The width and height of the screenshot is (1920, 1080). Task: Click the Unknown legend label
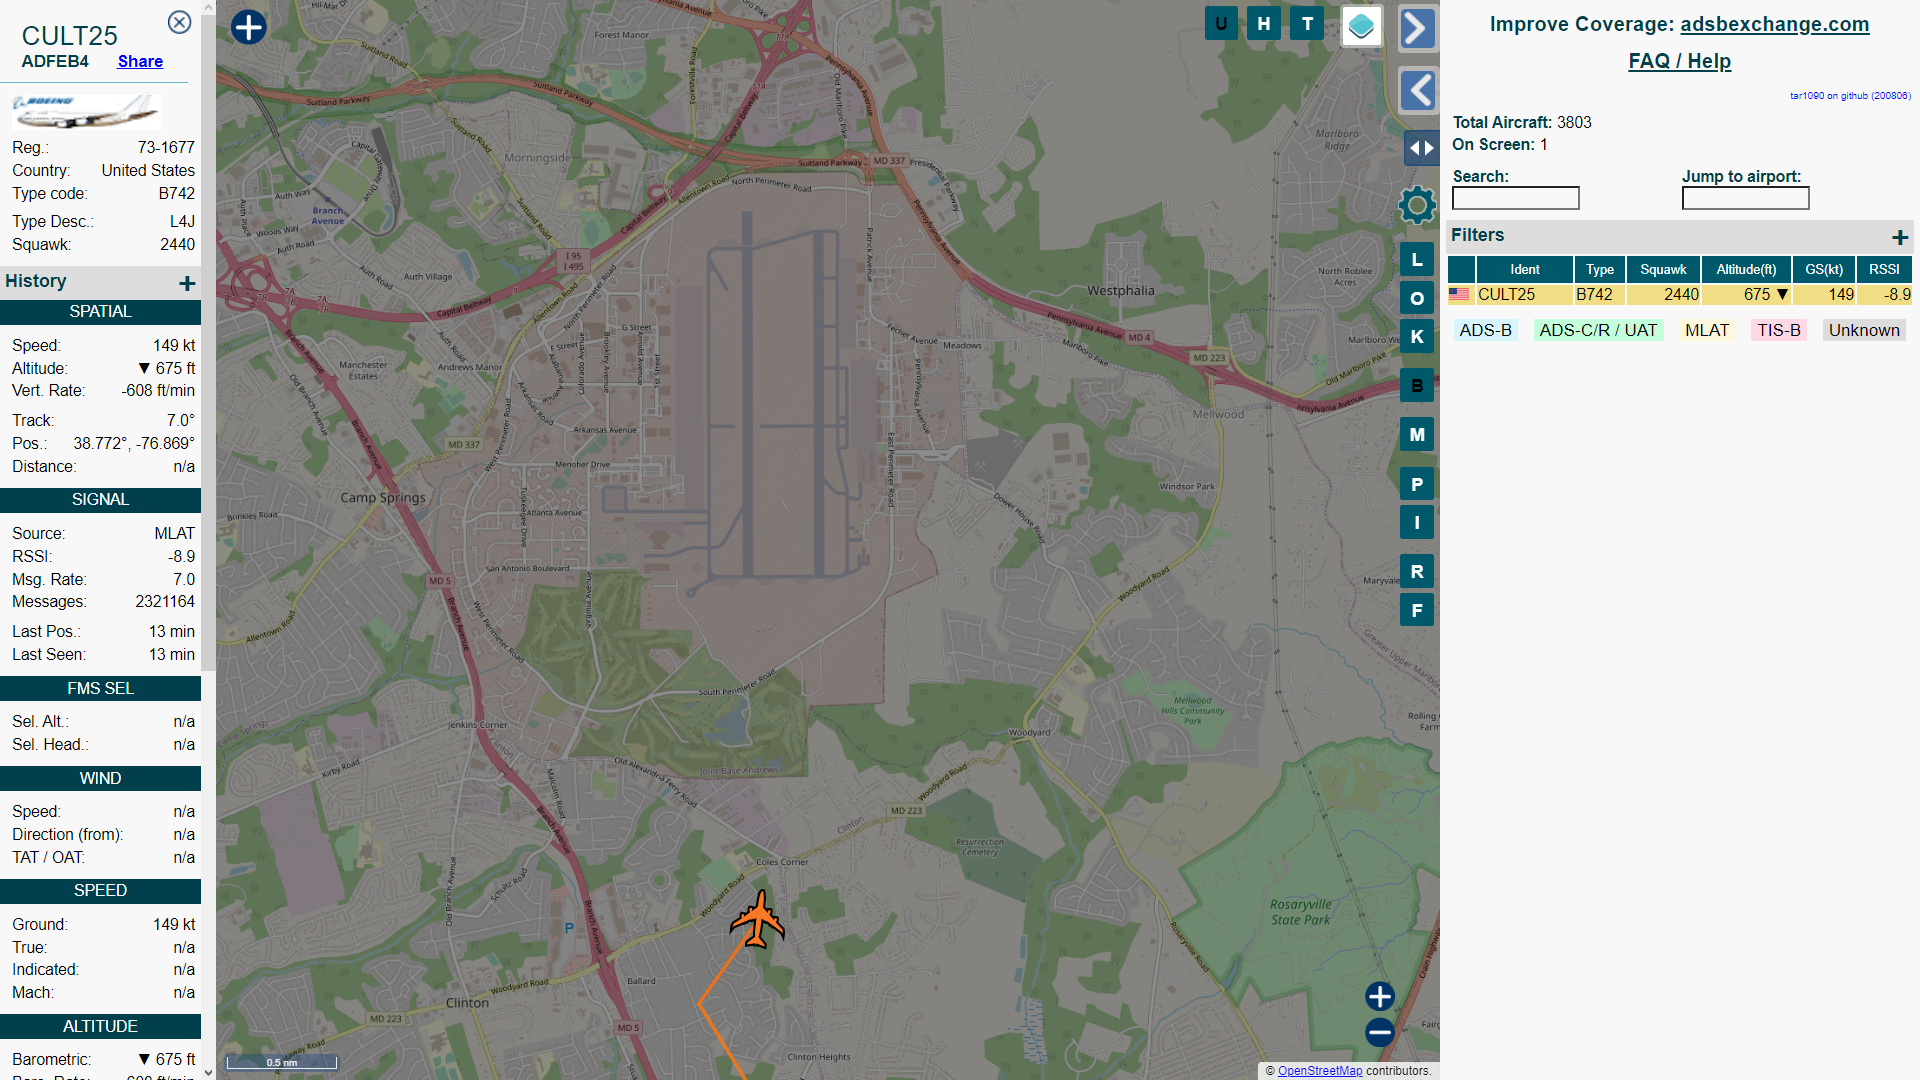pos(1864,331)
